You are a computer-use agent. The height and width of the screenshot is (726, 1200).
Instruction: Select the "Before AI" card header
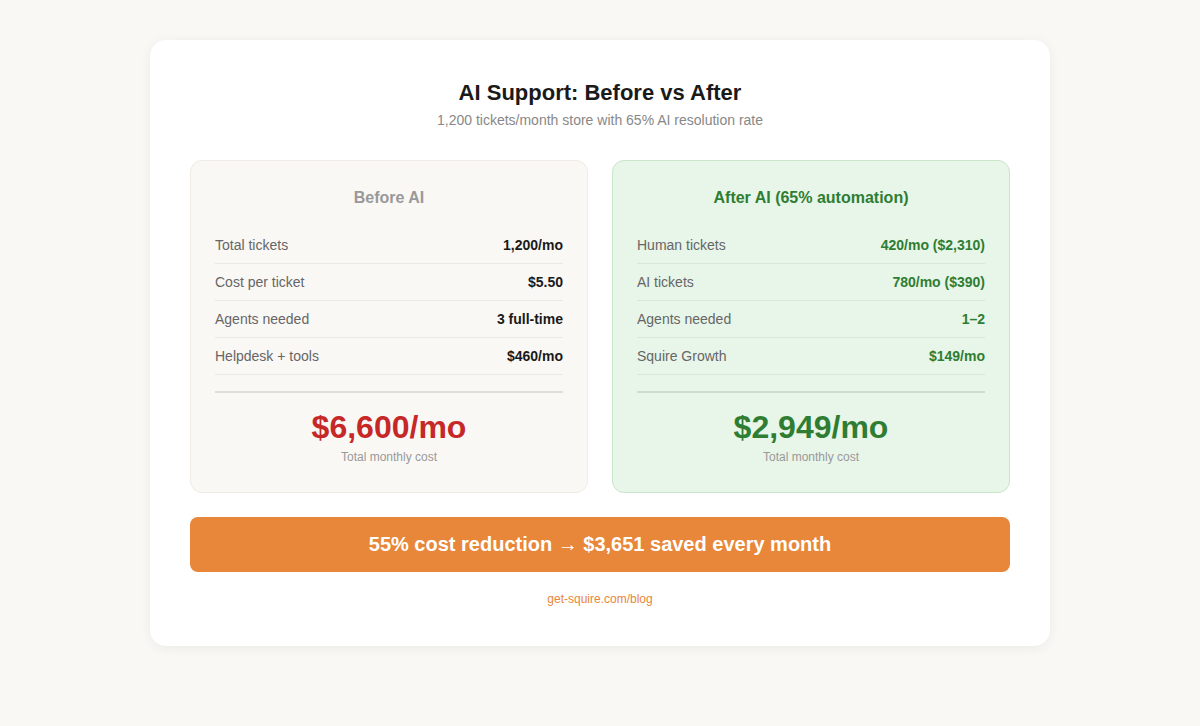point(388,197)
